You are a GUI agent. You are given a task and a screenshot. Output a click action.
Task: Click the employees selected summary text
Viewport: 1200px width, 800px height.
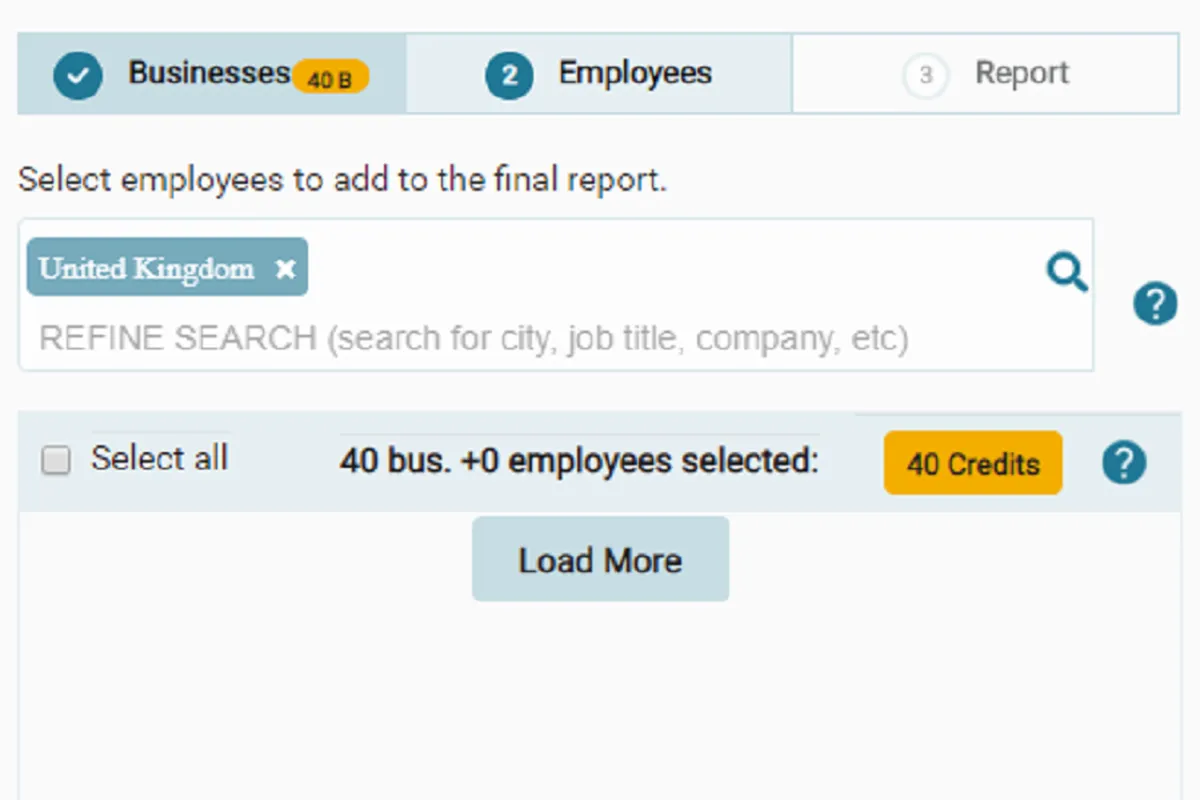pyautogui.click(x=579, y=461)
